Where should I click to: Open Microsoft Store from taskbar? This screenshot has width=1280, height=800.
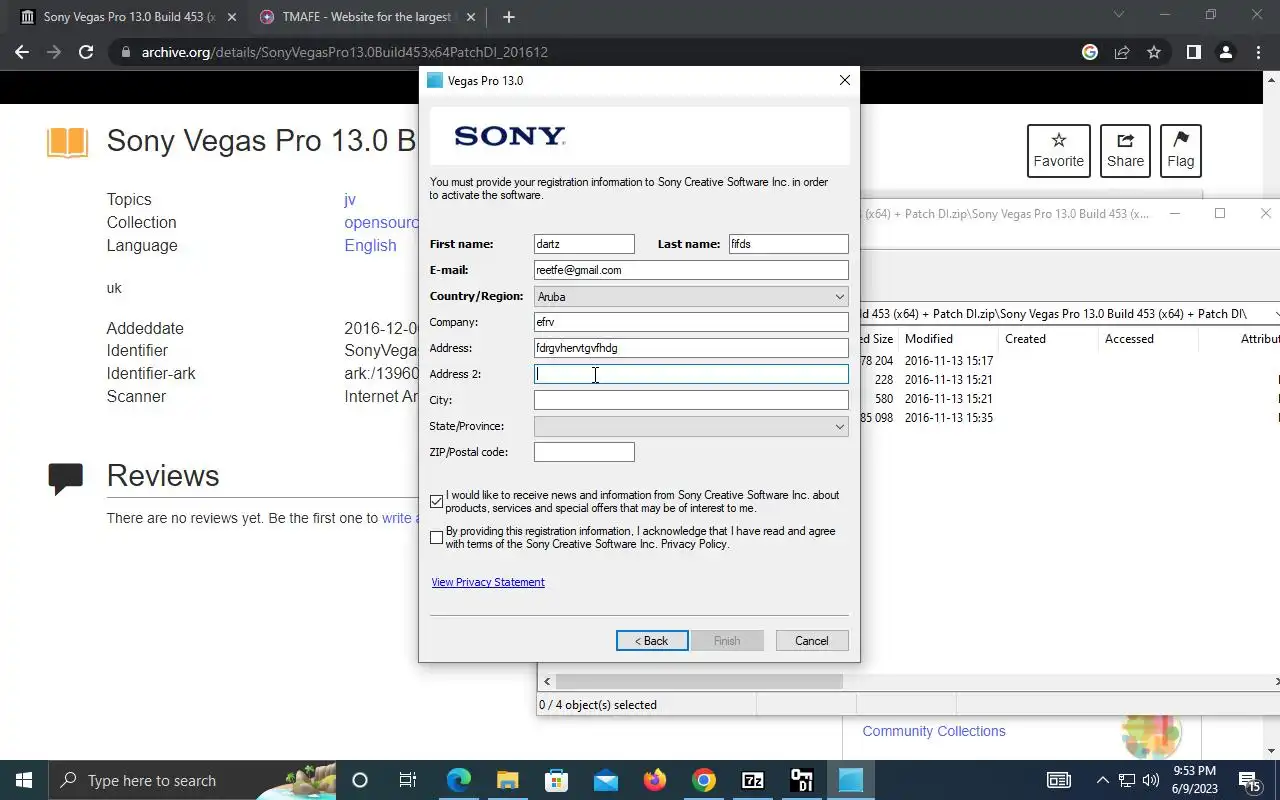[x=556, y=780]
